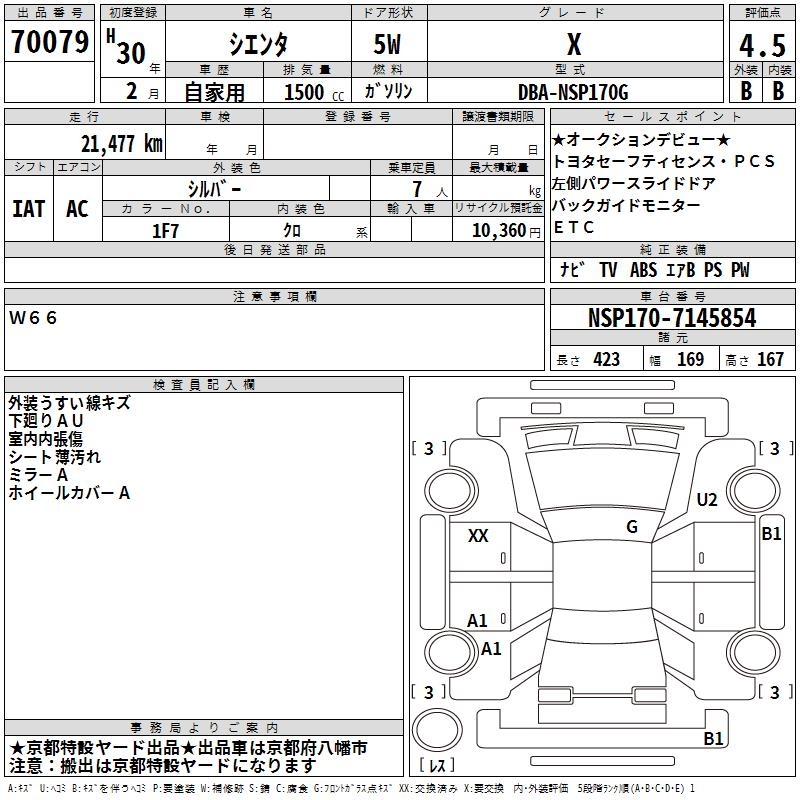Select the grade value X
The height and width of the screenshot is (800, 800).
pos(574,44)
